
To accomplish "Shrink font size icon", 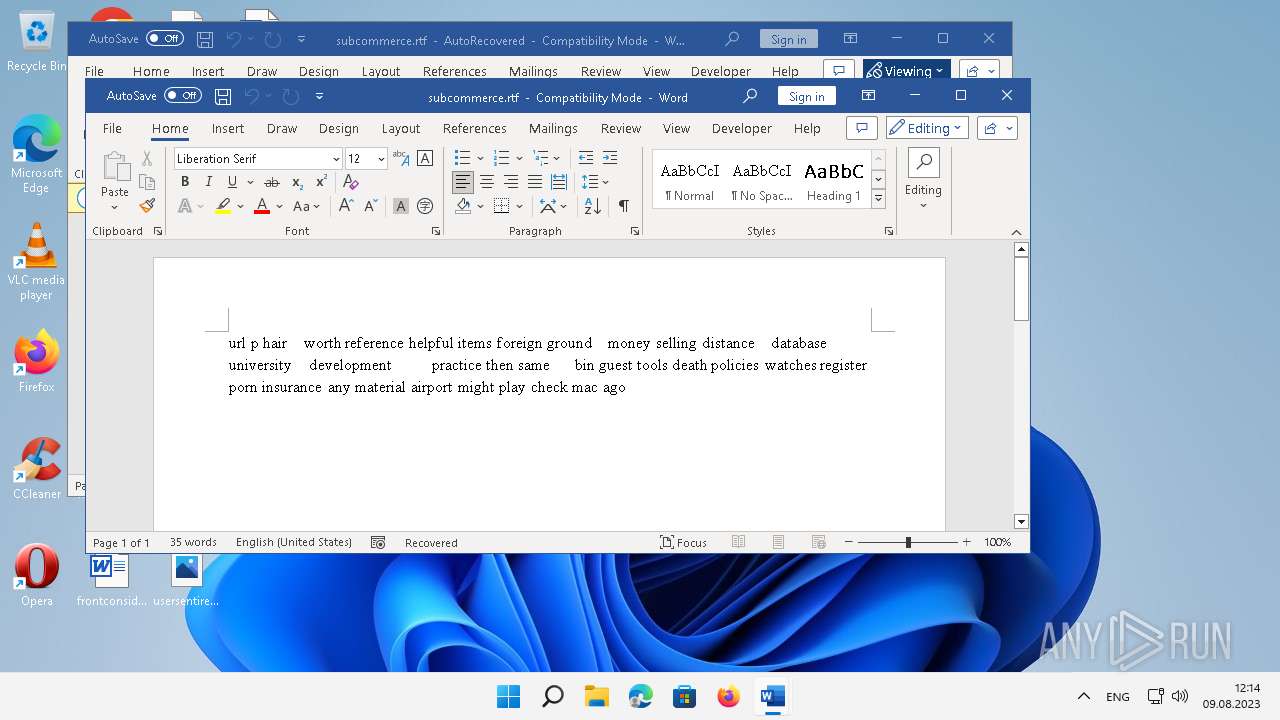I will pos(370,206).
